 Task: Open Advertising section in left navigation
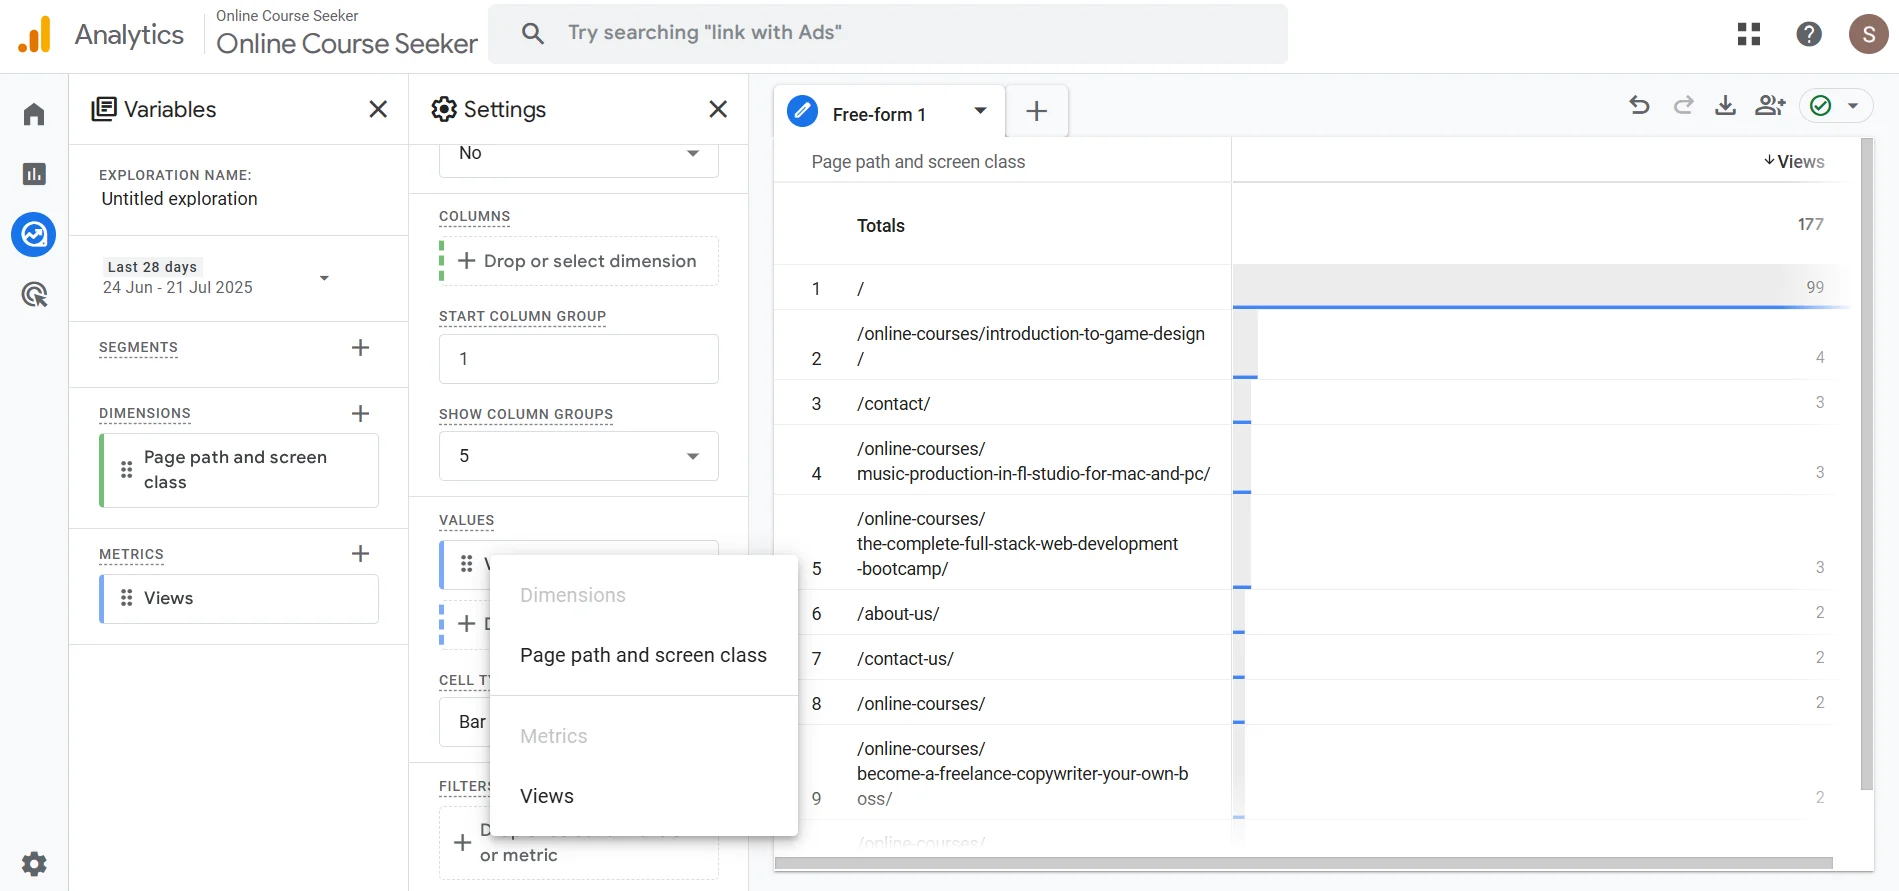click(x=34, y=294)
